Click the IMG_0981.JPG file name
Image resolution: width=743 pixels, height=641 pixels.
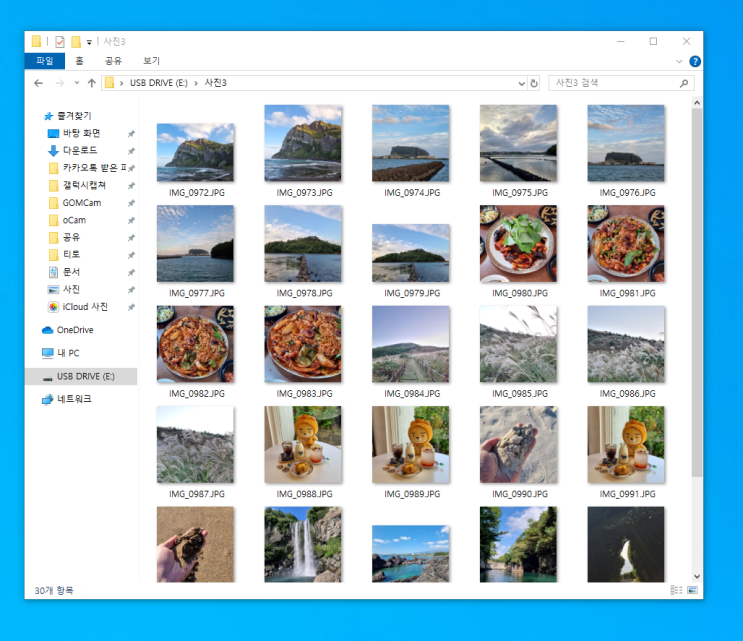pos(627,293)
